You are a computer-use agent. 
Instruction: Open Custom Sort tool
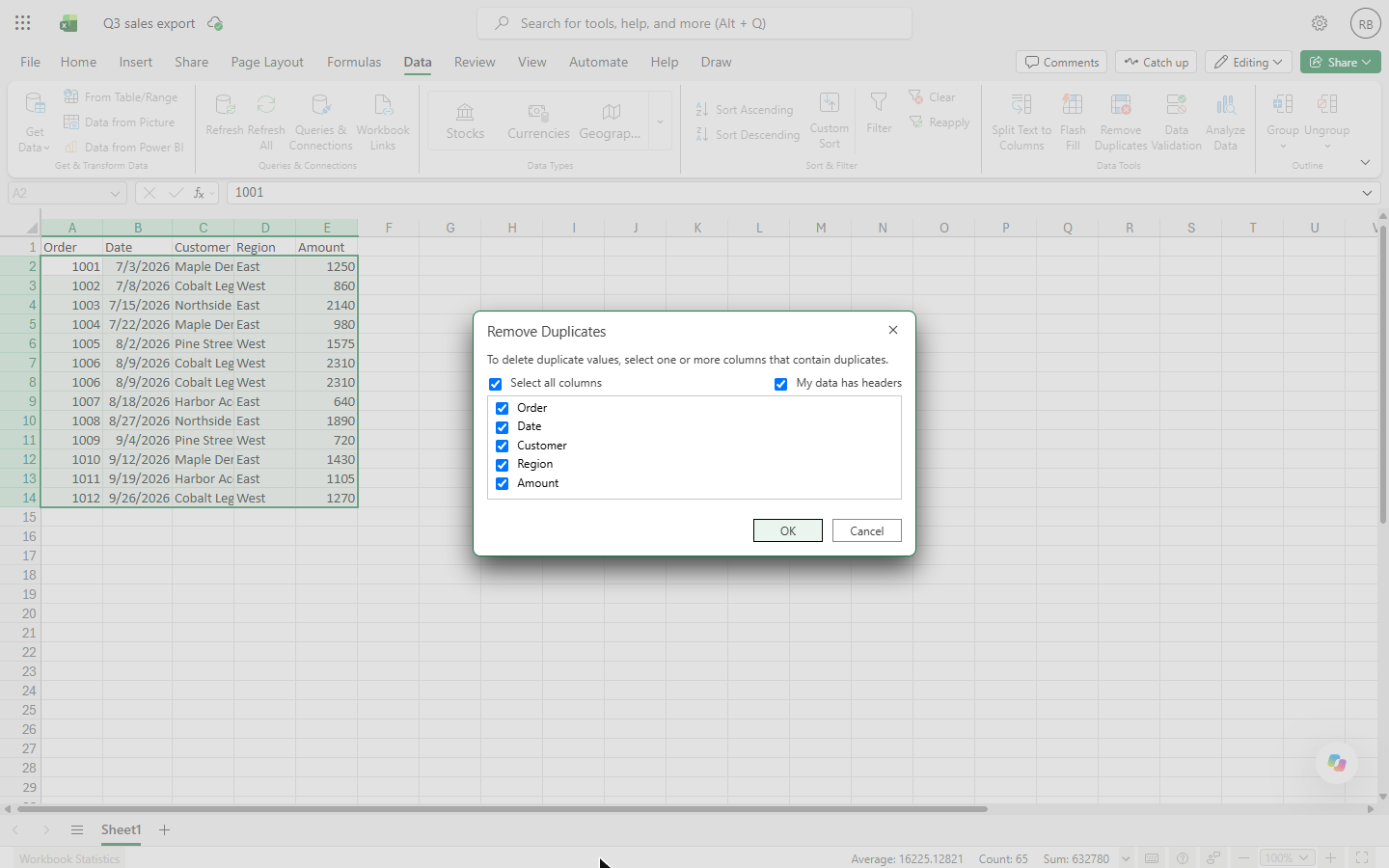tap(829, 121)
